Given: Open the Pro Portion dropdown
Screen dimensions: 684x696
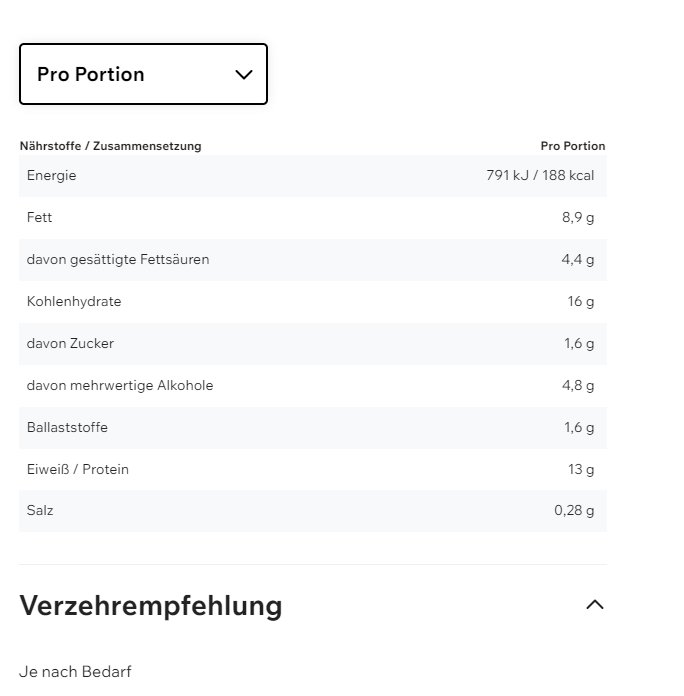Looking at the screenshot, I should point(143,74).
